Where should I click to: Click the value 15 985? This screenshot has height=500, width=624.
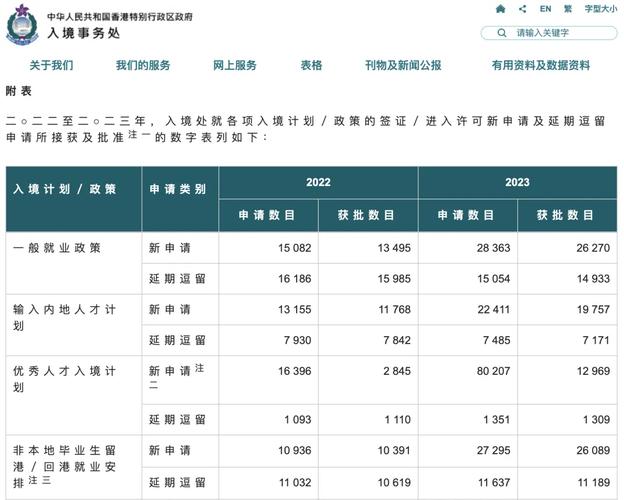[394, 279]
